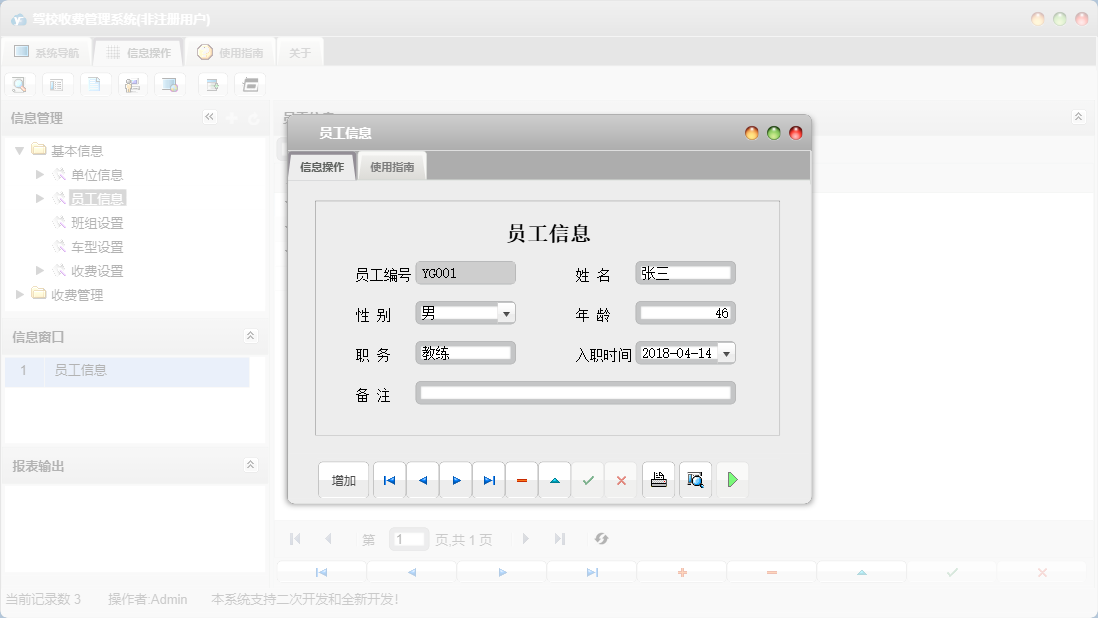Viewport: 1098px width, 618px height.
Task: Jump to the first employee record in the dialog
Action: click(x=389, y=481)
